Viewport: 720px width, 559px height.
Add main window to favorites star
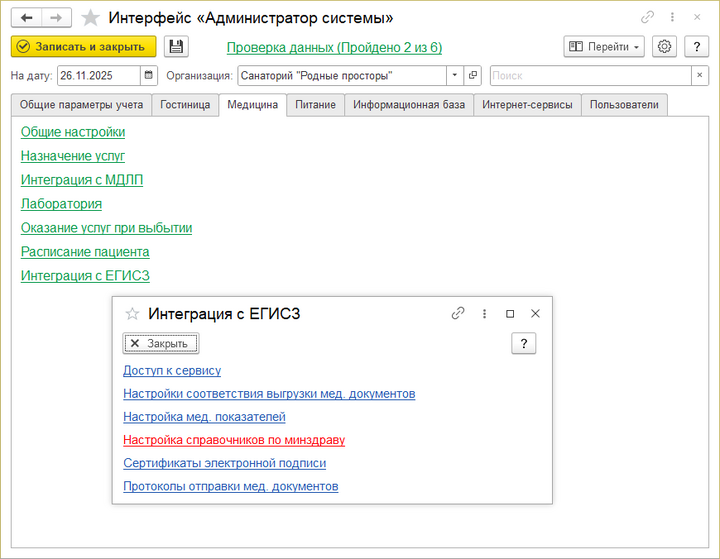coord(91,18)
